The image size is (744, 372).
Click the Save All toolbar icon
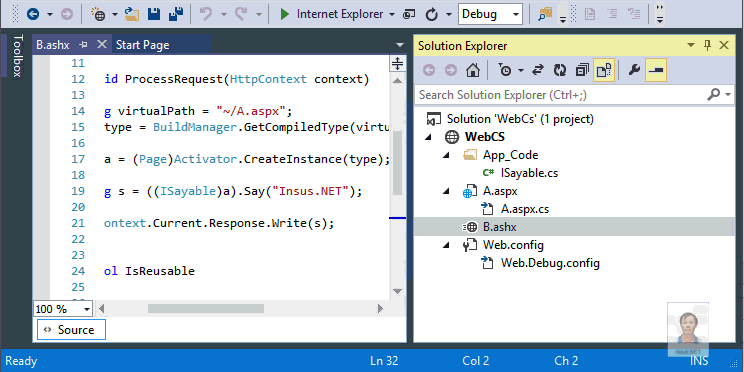point(177,14)
